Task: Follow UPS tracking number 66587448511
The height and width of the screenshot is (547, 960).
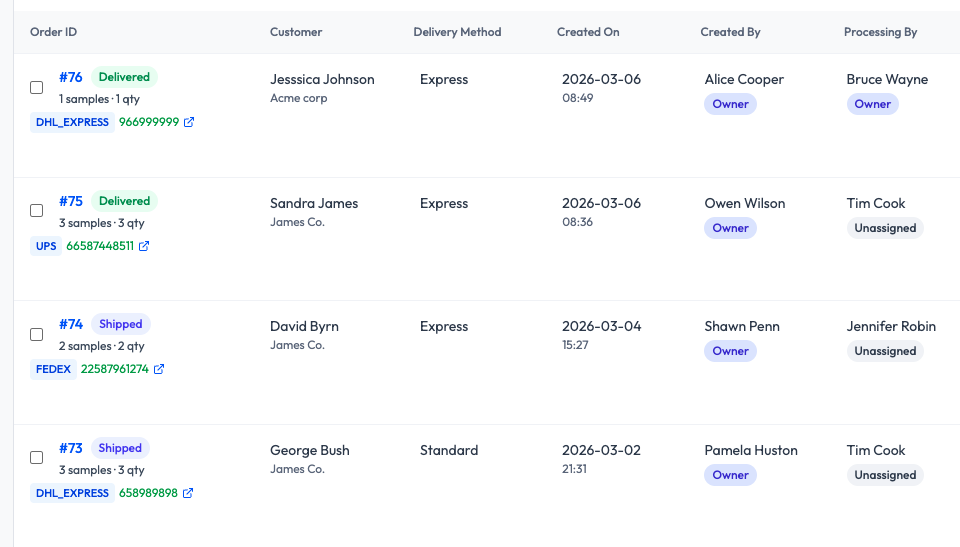Action: [100, 246]
